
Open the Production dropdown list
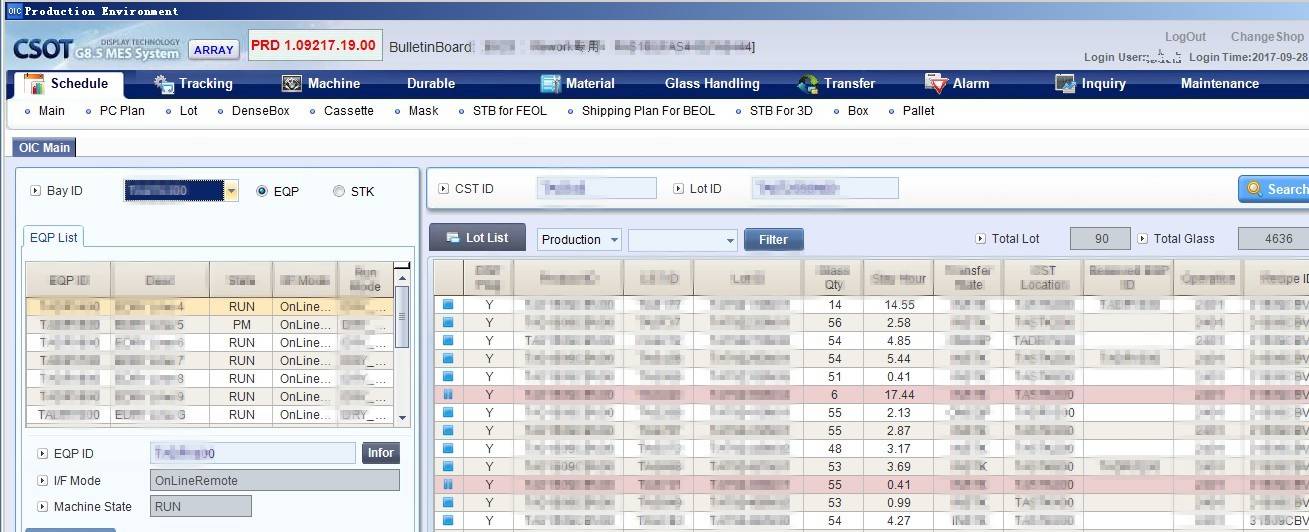click(612, 240)
